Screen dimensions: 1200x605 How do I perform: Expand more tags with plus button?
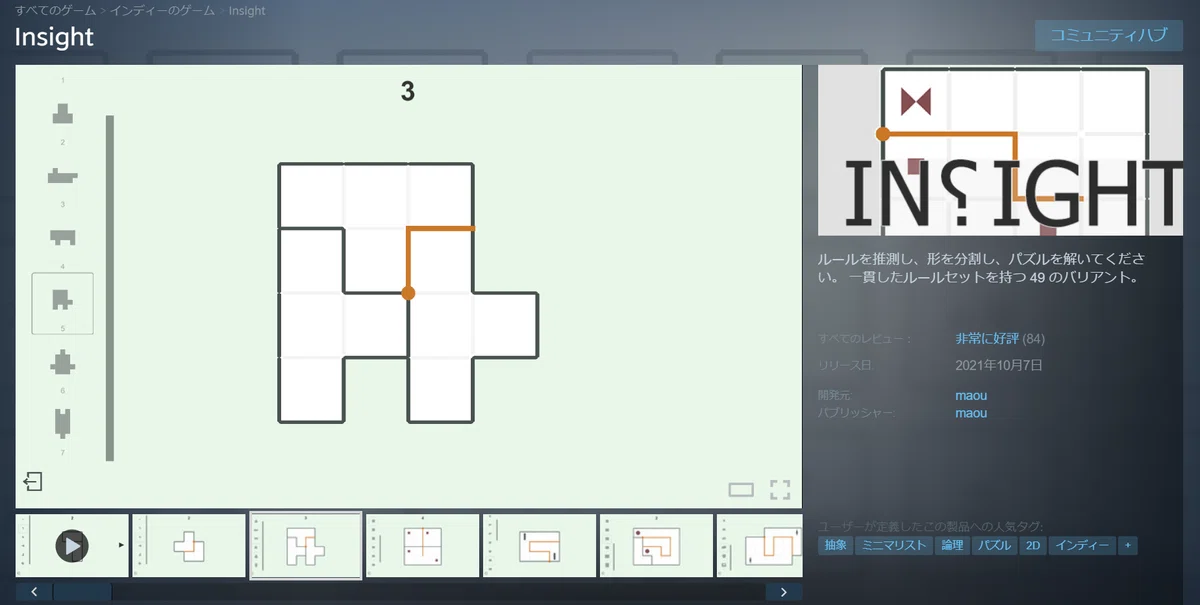1128,546
